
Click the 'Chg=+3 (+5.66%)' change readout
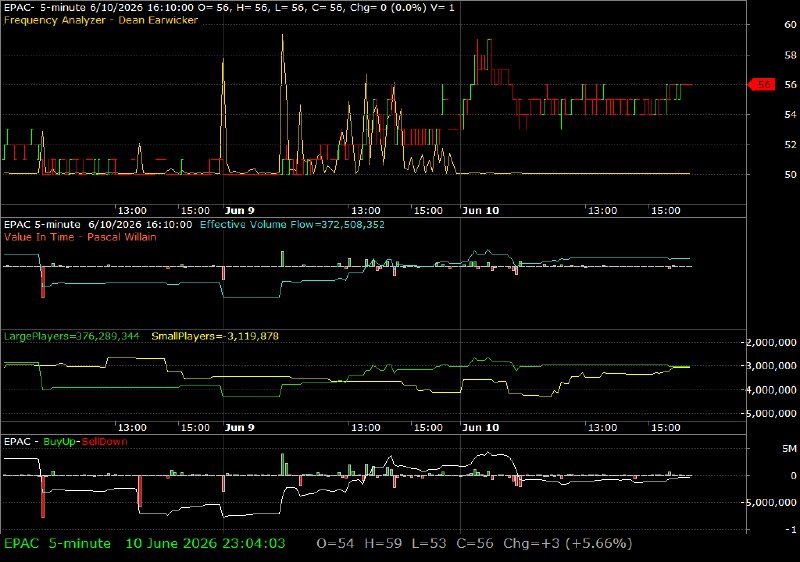568,544
